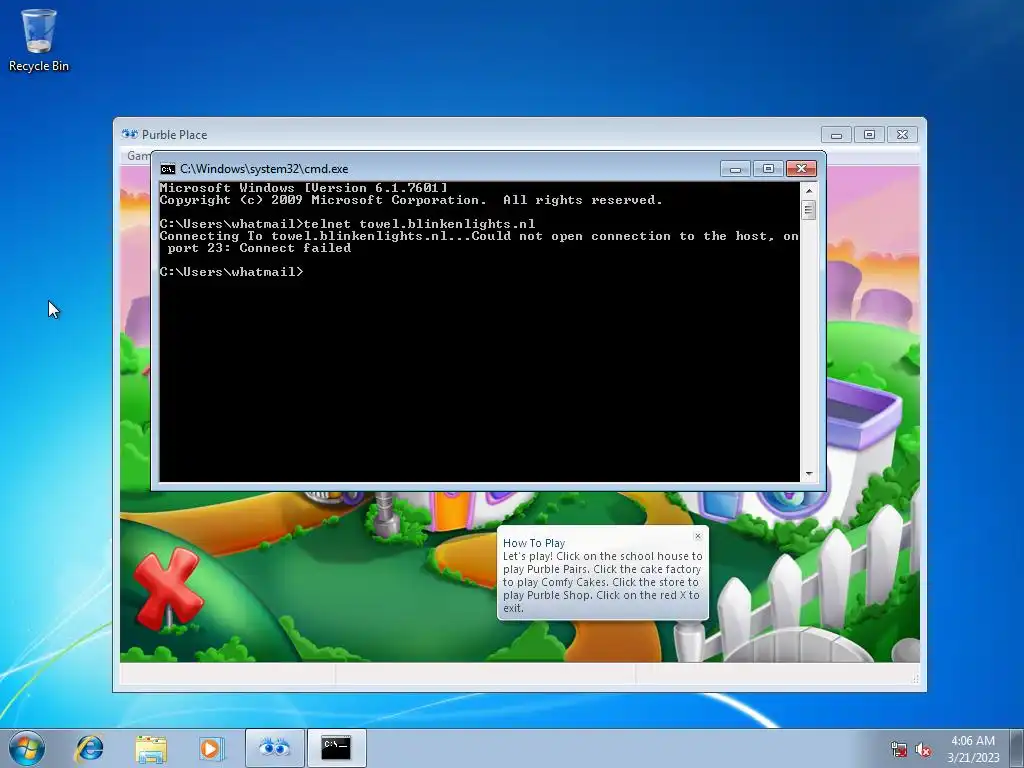Click the muted volume tray icon

coord(922,750)
